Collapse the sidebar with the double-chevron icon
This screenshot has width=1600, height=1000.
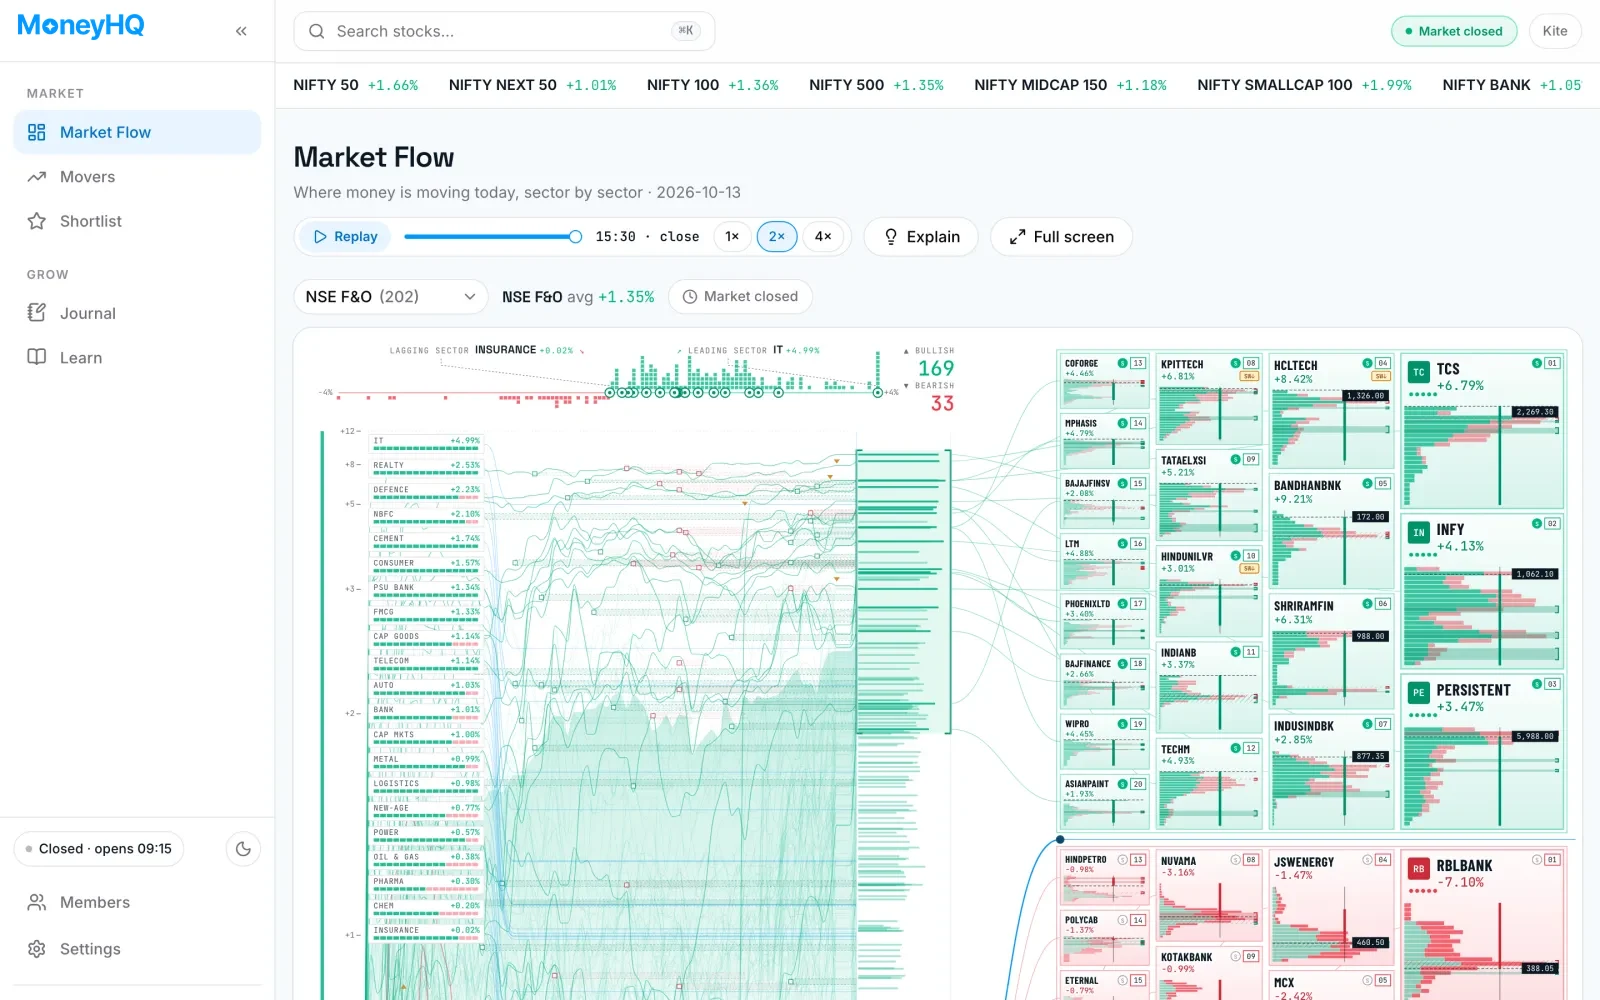(x=241, y=31)
